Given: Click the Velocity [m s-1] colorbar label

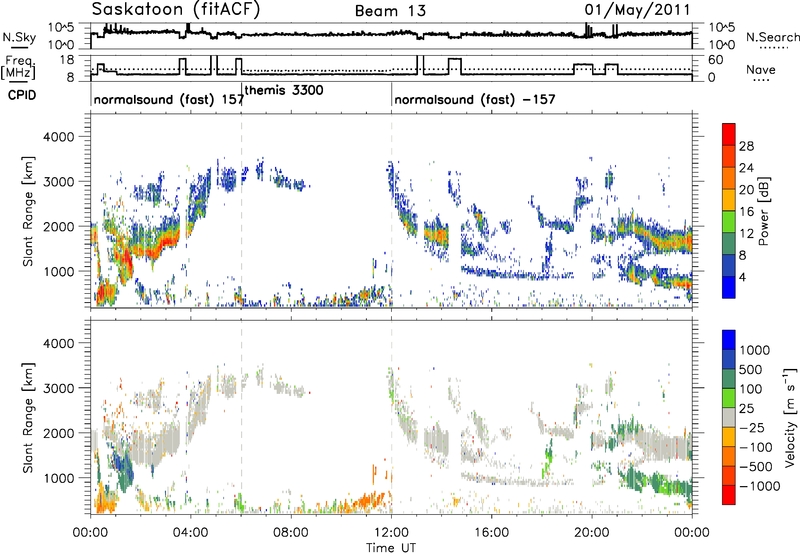Looking at the screenshot, I should click(790, 417).
